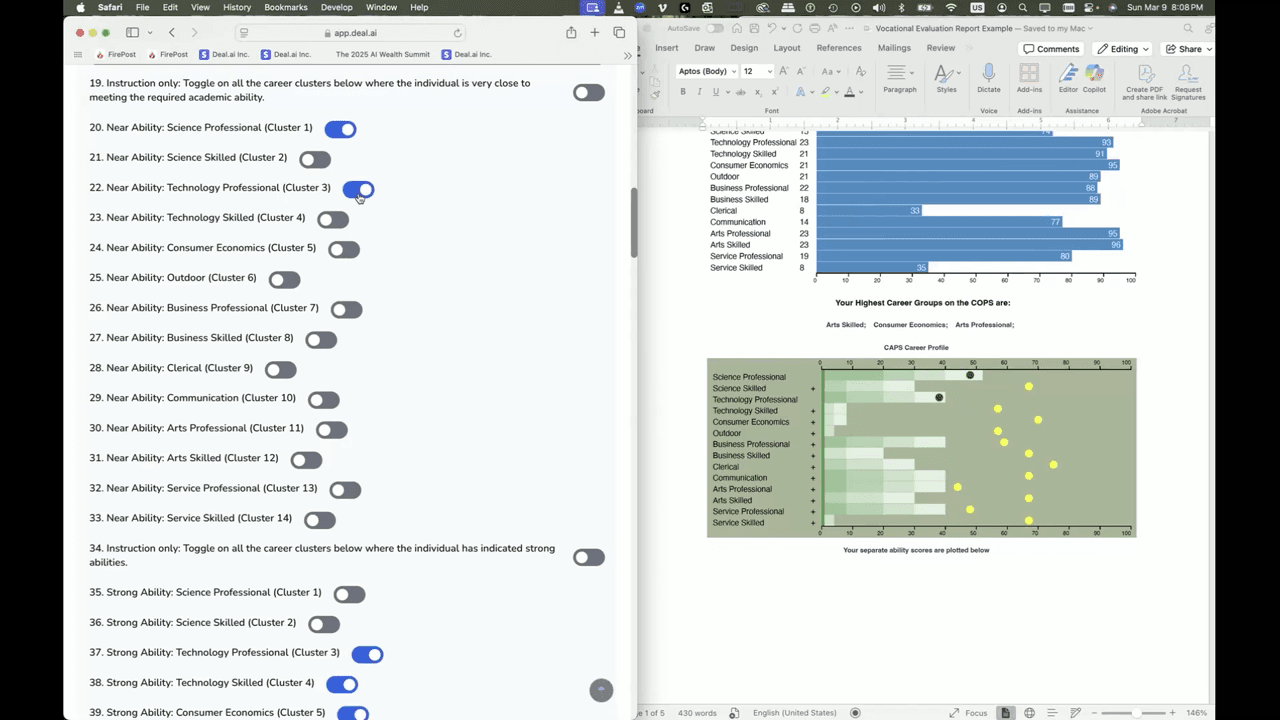
Task: Open the Bookmarks menu in menu bar
Action: click(286, 7)
